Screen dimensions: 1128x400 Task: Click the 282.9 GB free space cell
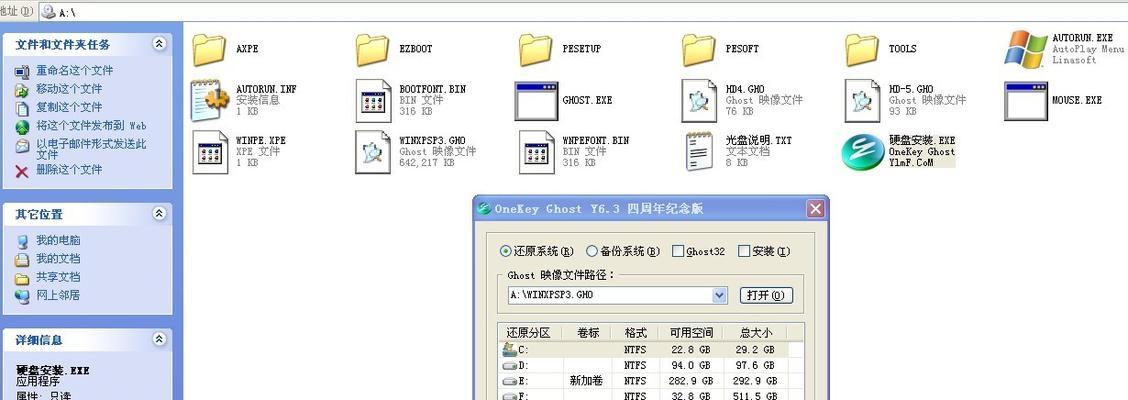click(x=688, y=381)
